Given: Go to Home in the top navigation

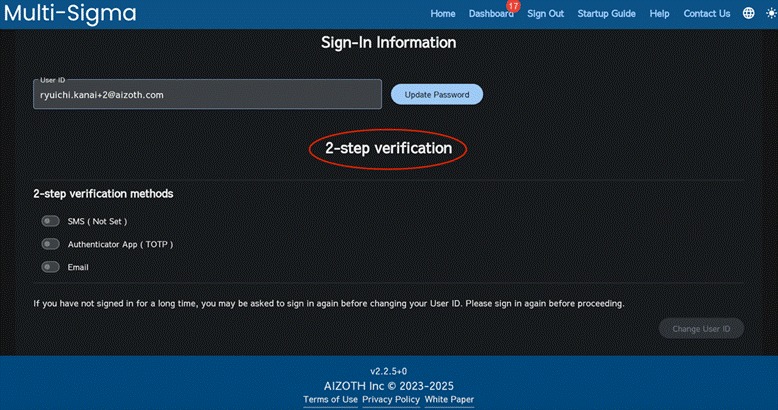Looking at the screenshot, I should point(443,14).
